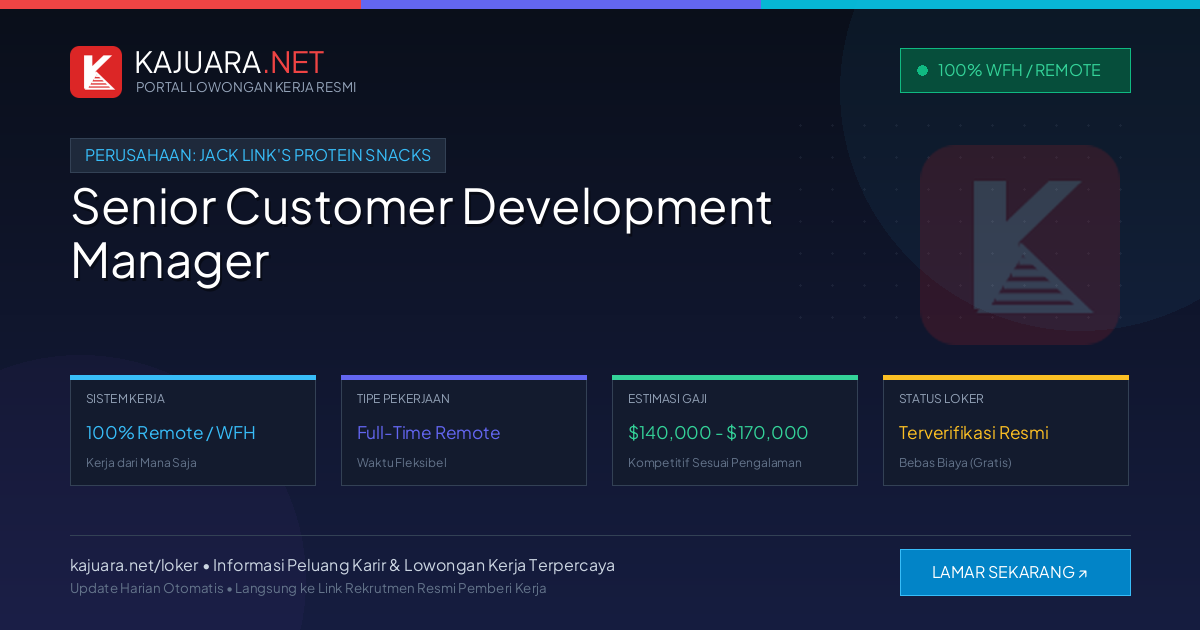The width and height of the screenshot is (1200, 630).
Task: Click the KAJUARA.NET site title
Action: [x=229, y=62]
